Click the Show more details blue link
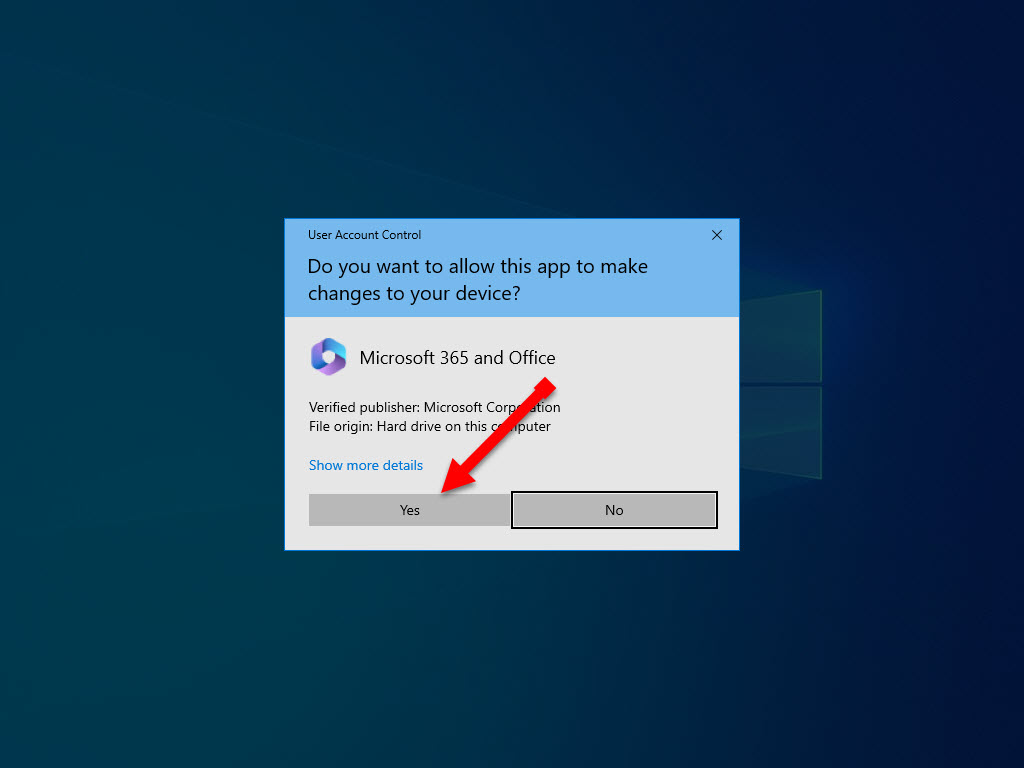The image size is (1024, 768). tap(366, 465)
